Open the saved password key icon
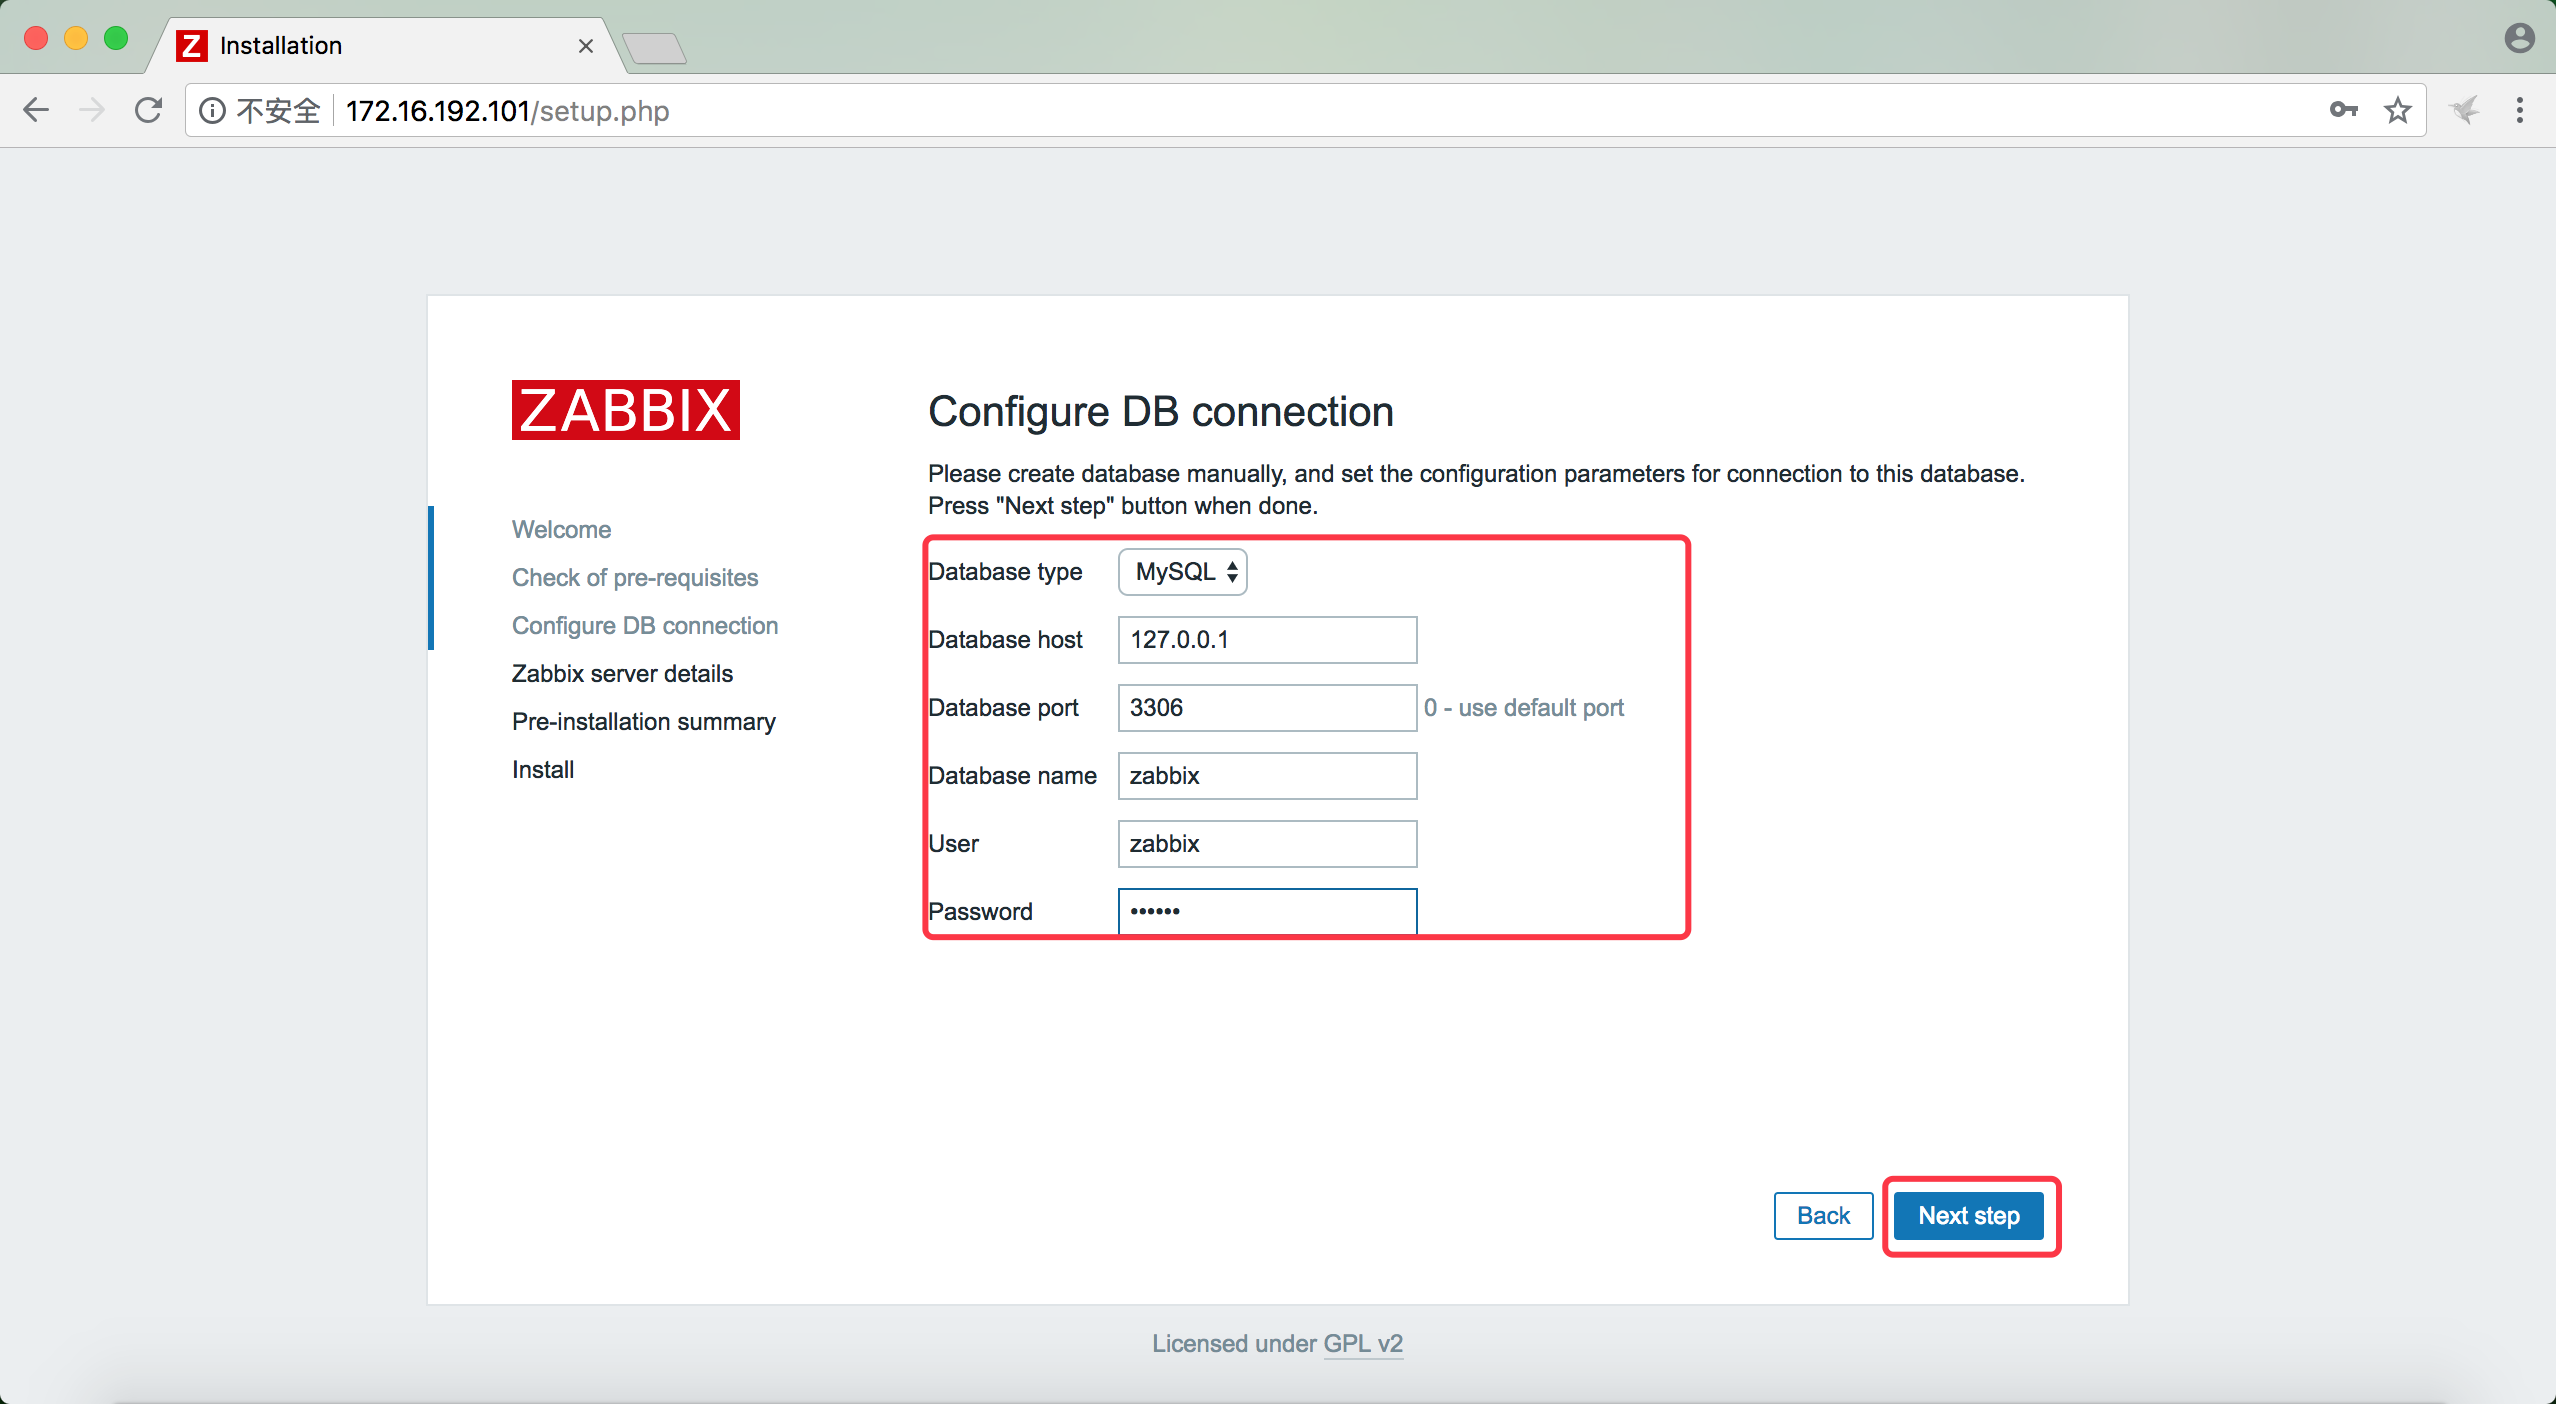Screen dimensions: 2556x1404 pos(2343,110)
